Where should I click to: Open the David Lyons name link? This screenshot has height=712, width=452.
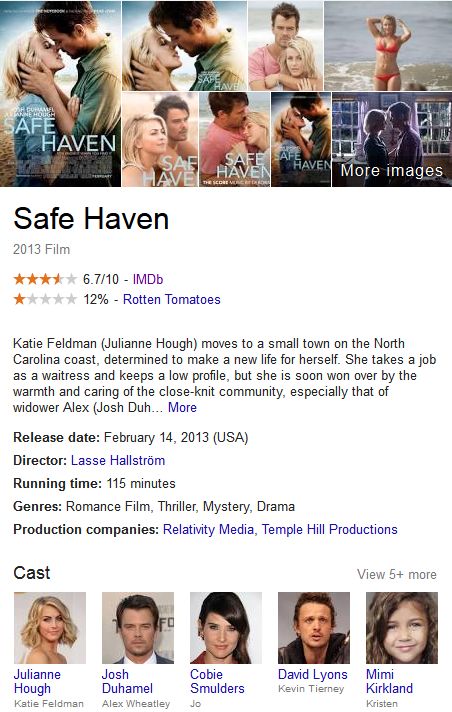tap(313, 674)
